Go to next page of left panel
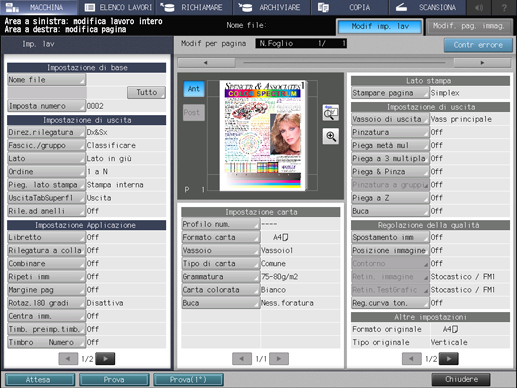517x388 pixels. pyautogui.click(x=105, y=359)
